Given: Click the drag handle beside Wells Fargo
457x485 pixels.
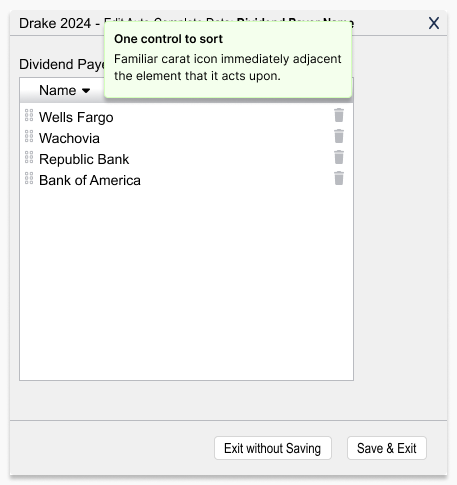Looking at the screenshot, I should (29, 115).
